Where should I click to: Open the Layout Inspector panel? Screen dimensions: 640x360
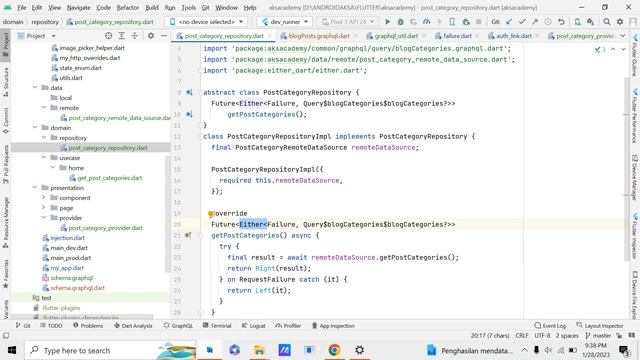(x=600, y=326)
